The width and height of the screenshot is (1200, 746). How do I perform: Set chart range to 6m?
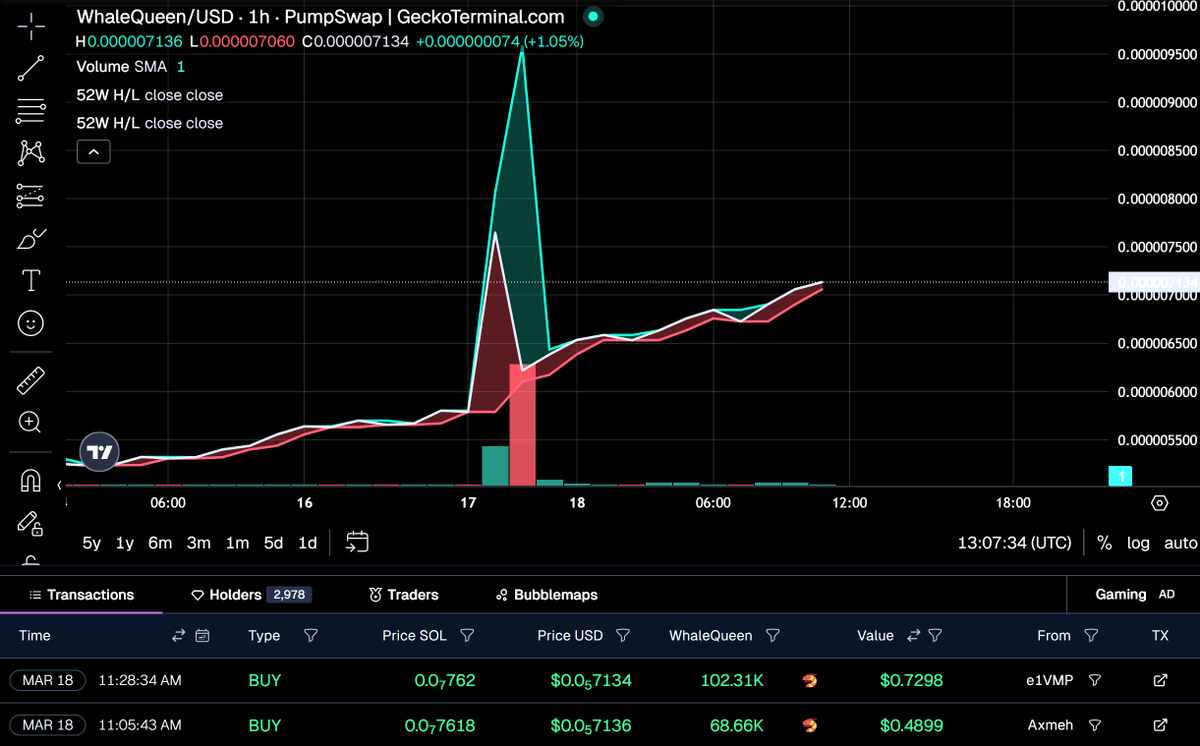pyautogui.click(x=160, y=543)
